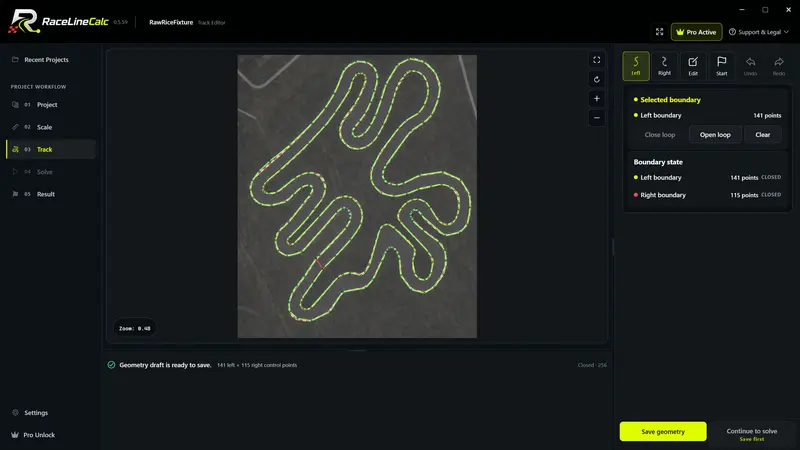Zoom out with the minus button
This screenshot has height=450, width=800.
(596, 118)
